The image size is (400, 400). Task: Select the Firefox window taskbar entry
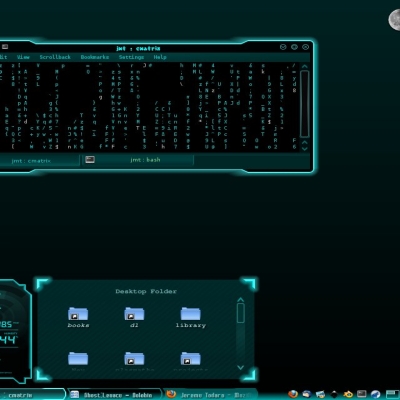tap(211, 395)
